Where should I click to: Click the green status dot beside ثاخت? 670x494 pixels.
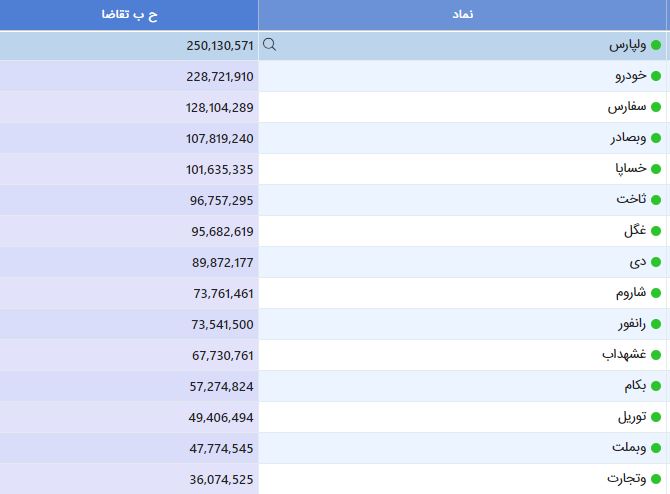(x=656, y=200)
